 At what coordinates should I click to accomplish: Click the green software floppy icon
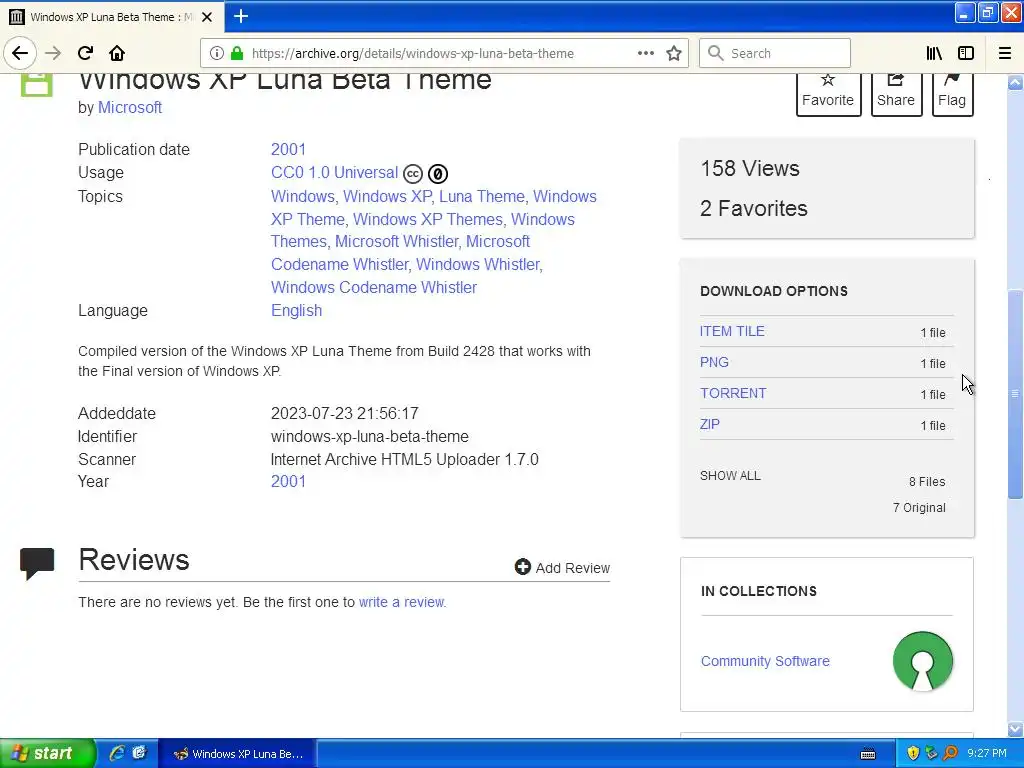(x=37, y=85)
